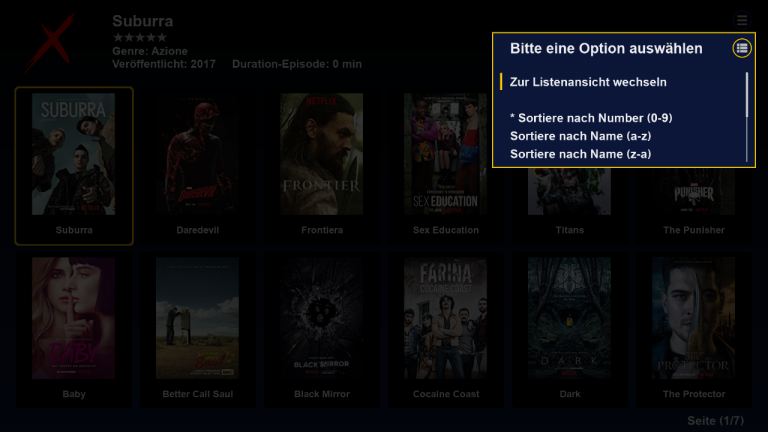This screenshot has height=432, width=768.
Task: Select the Frontiera series thumbnail
Action: [x=321, y=154]
